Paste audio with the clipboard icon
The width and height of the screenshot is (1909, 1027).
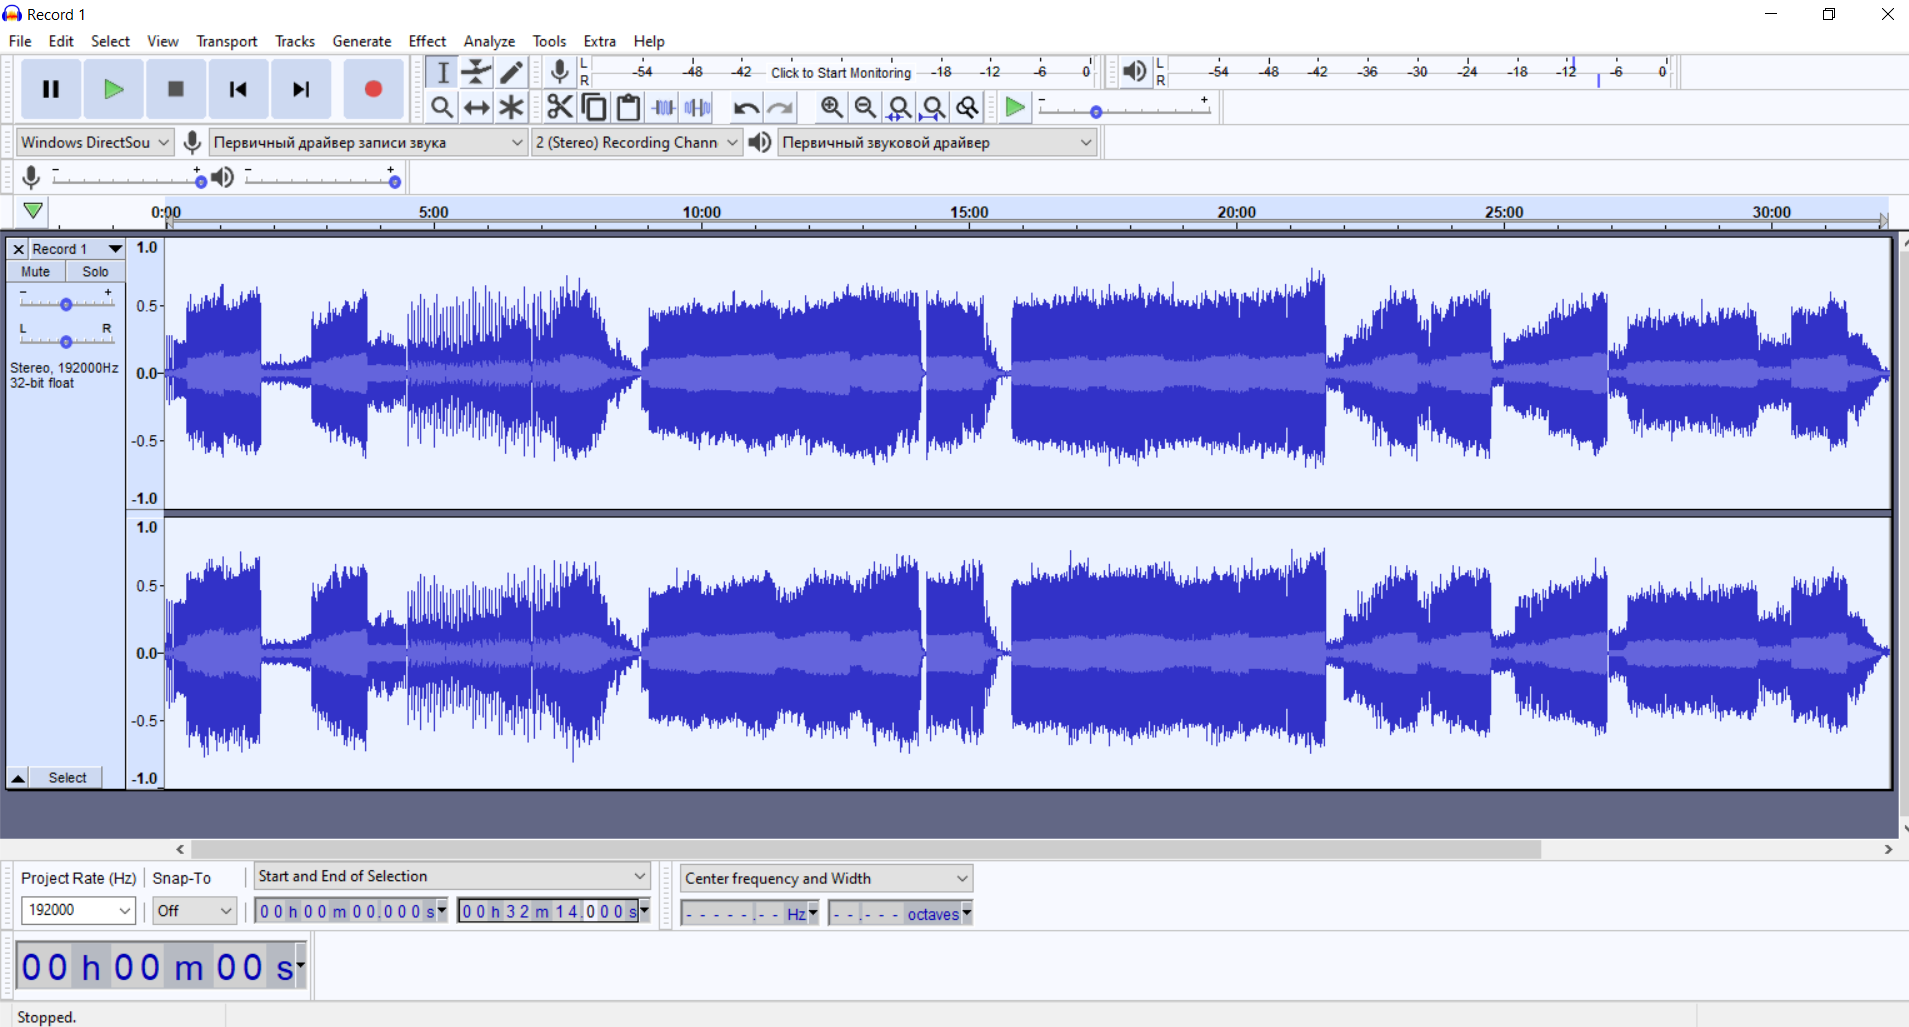tap(628, 107)
